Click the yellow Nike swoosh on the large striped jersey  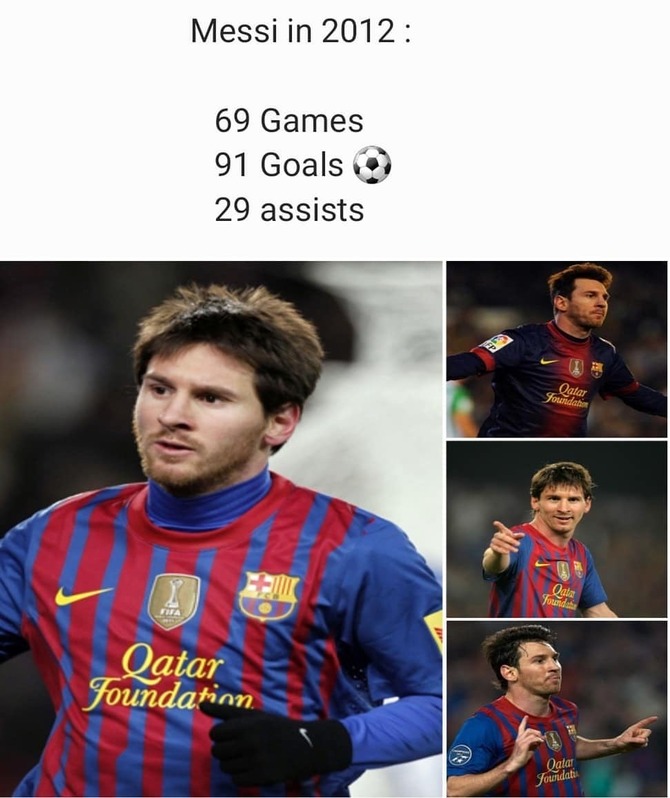(83, 595)
